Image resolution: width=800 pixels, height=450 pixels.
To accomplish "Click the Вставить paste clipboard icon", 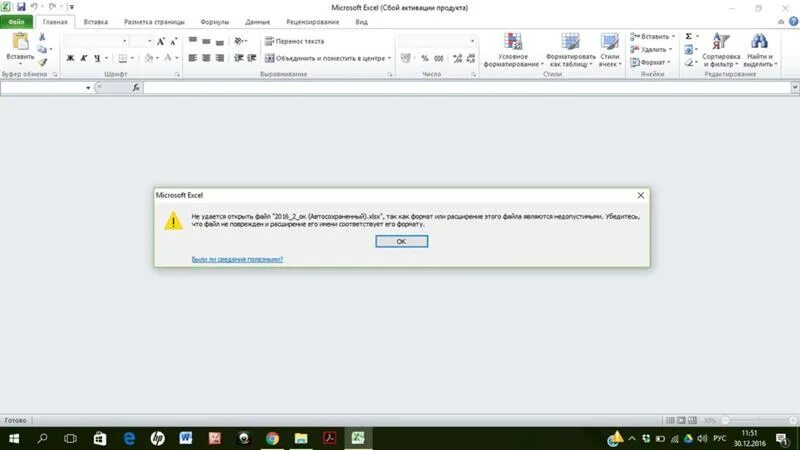I will 20,41.
